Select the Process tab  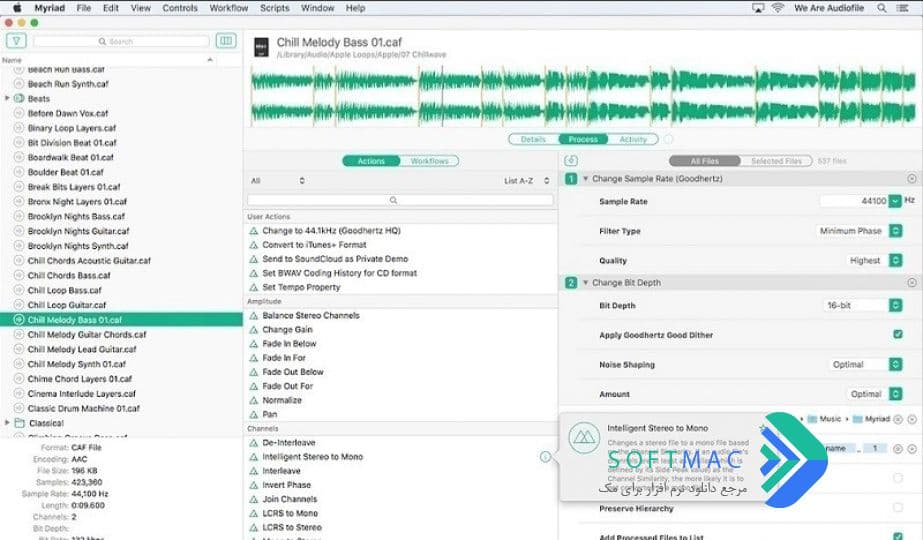pyautogui.click(x=583, y=140)
